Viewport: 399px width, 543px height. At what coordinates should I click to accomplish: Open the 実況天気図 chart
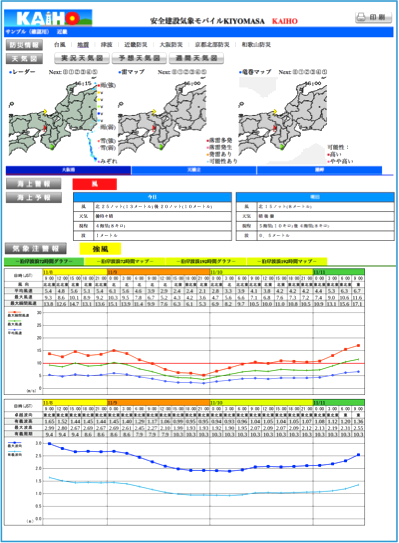82,58
